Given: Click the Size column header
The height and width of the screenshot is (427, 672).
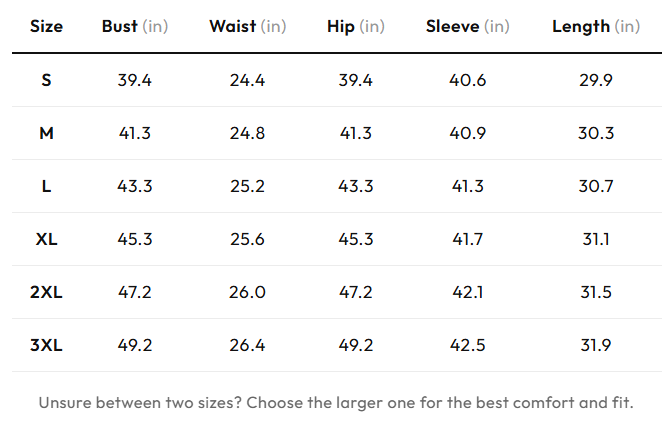Looking at the screenshot, I should click(x=46, y=27).
